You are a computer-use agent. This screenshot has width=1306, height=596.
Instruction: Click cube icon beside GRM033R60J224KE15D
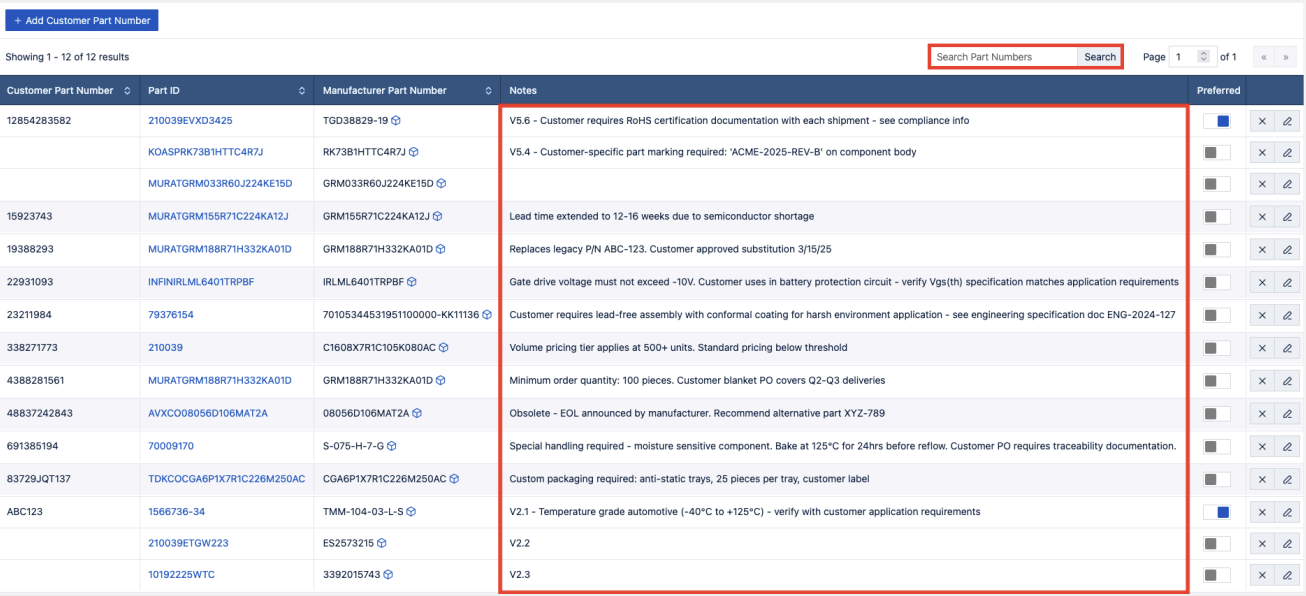point(441,184)
